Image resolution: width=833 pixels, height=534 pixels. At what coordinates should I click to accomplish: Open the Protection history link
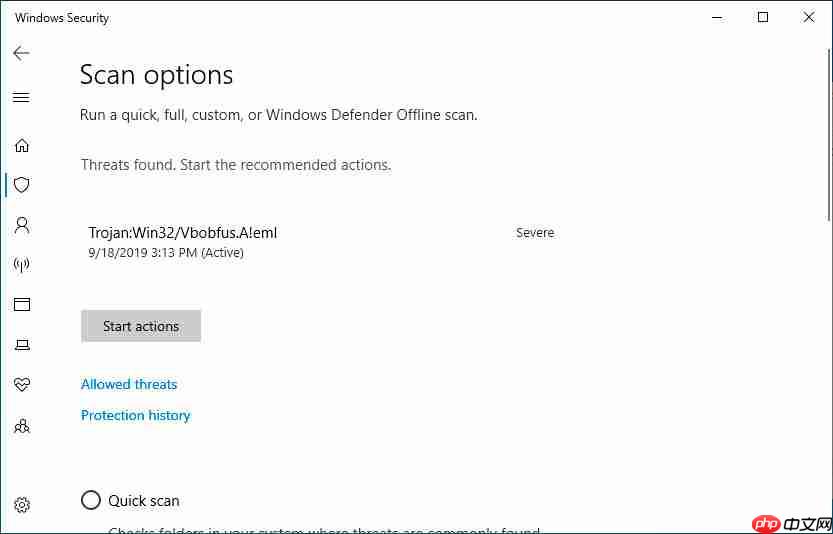pos(135,415)
